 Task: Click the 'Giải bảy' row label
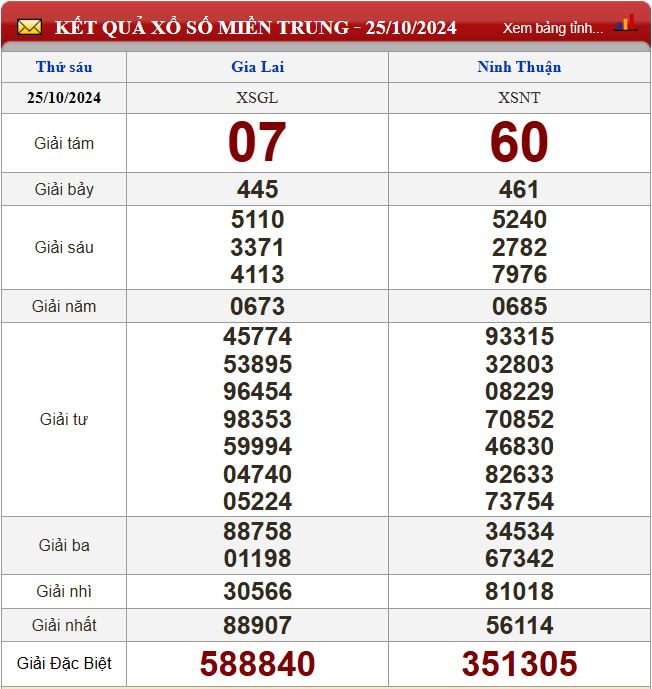pos(64,189)
